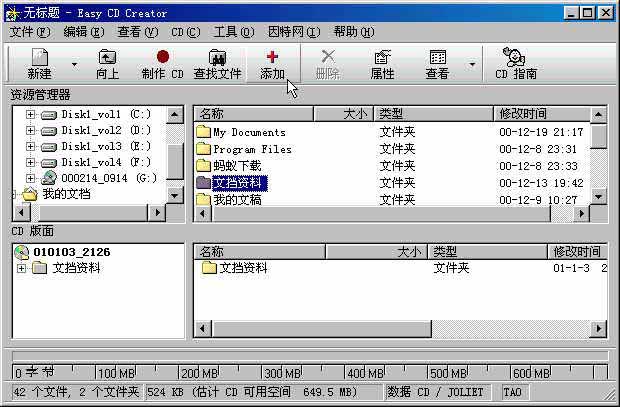Click the Easy CD Creator title bar icon
The height and width of the screenshot is (407, 620).
(x=13, y=13)
